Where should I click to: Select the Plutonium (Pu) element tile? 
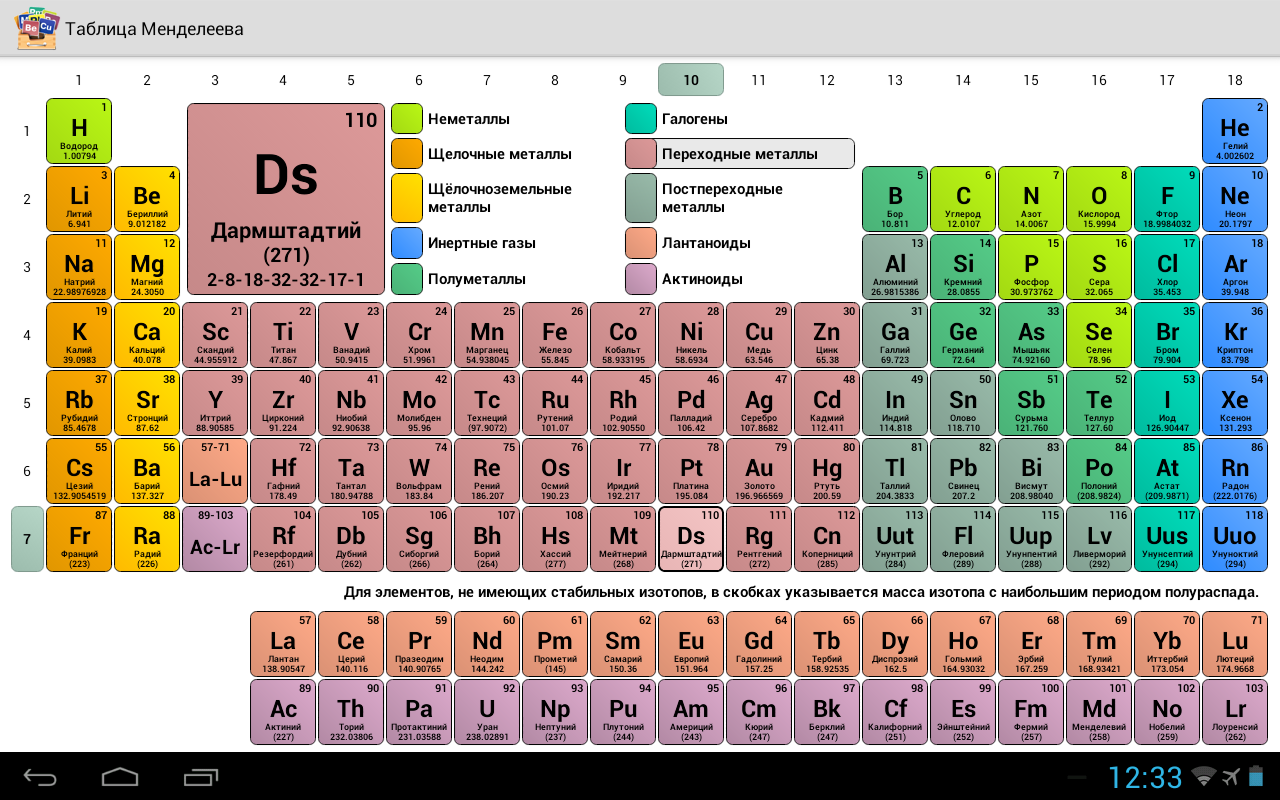click(623, 712)
